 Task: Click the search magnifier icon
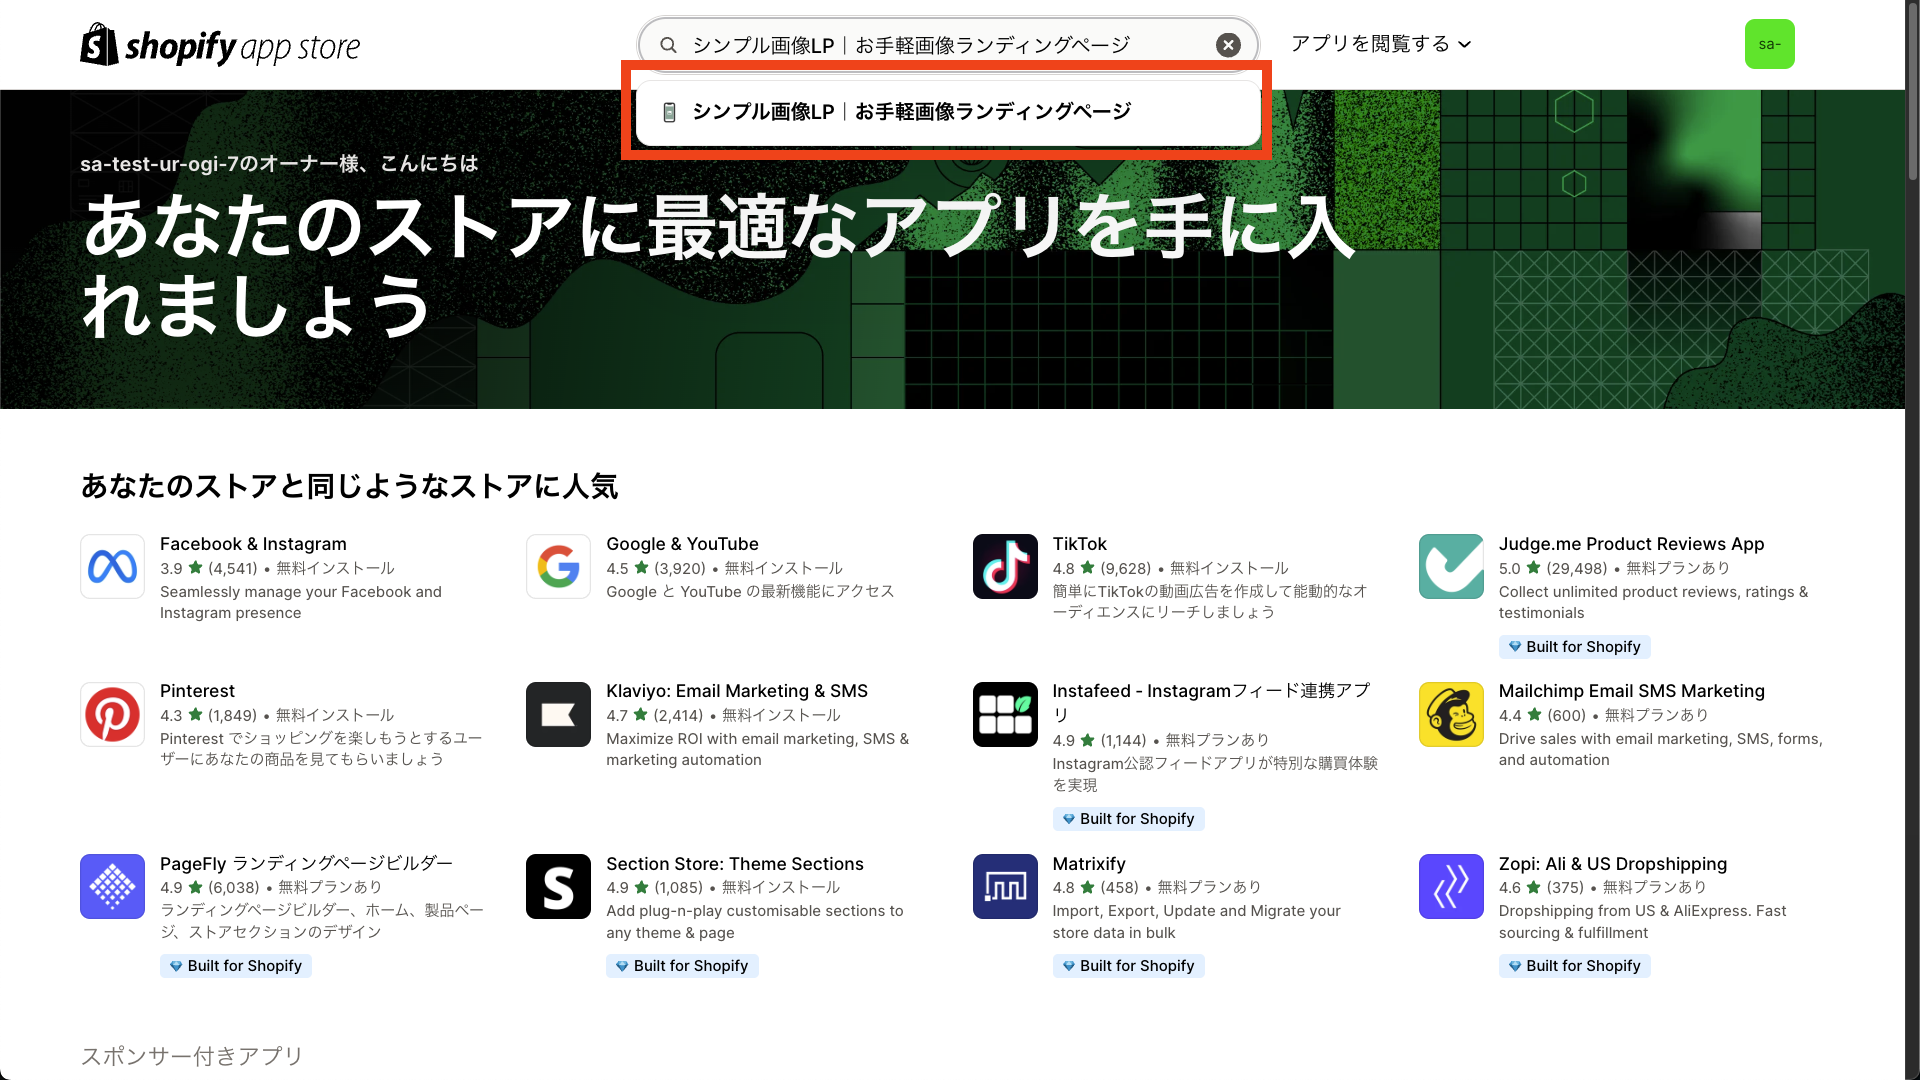click(666, 44)
